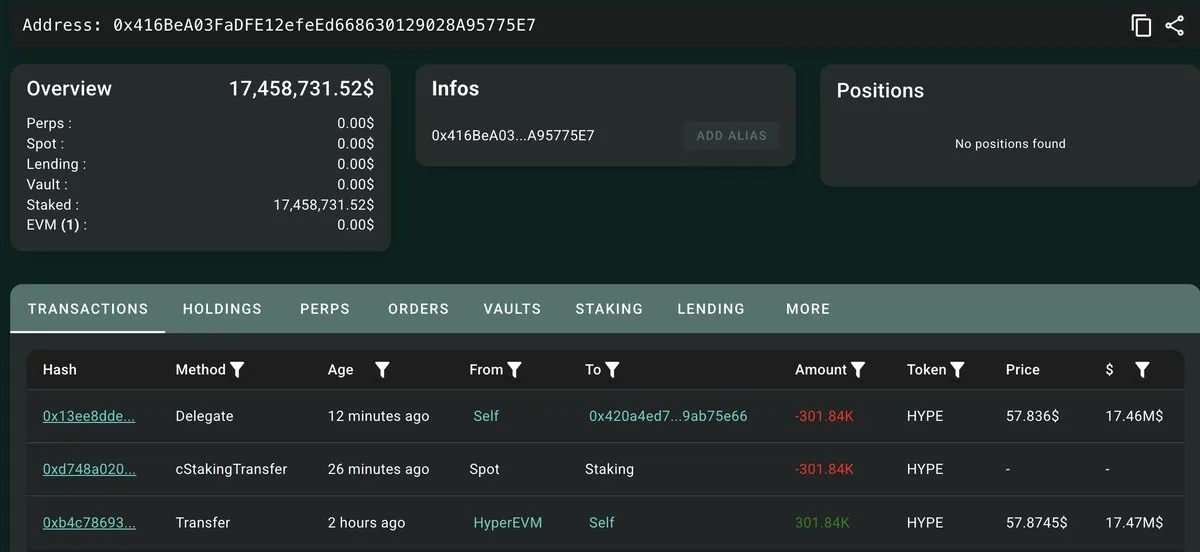This screenshot has width=1200, height=552.
Task: Switch to the Holdings tab
Action: pyautogui.click(x=222, y=309)
